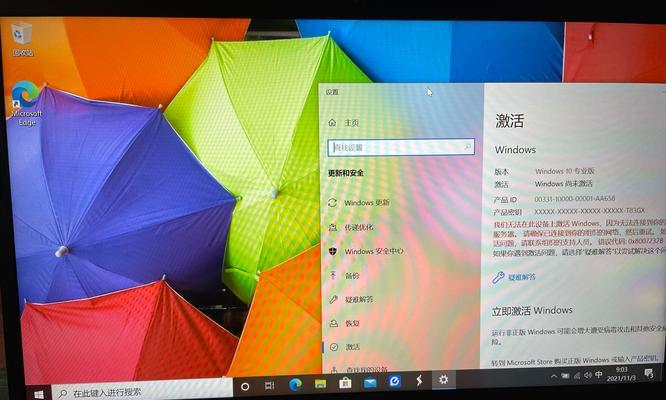The height and width of the screenshot is (400, 666).
Task: Launch Edge from the taskbar
Action: point(295,384)
